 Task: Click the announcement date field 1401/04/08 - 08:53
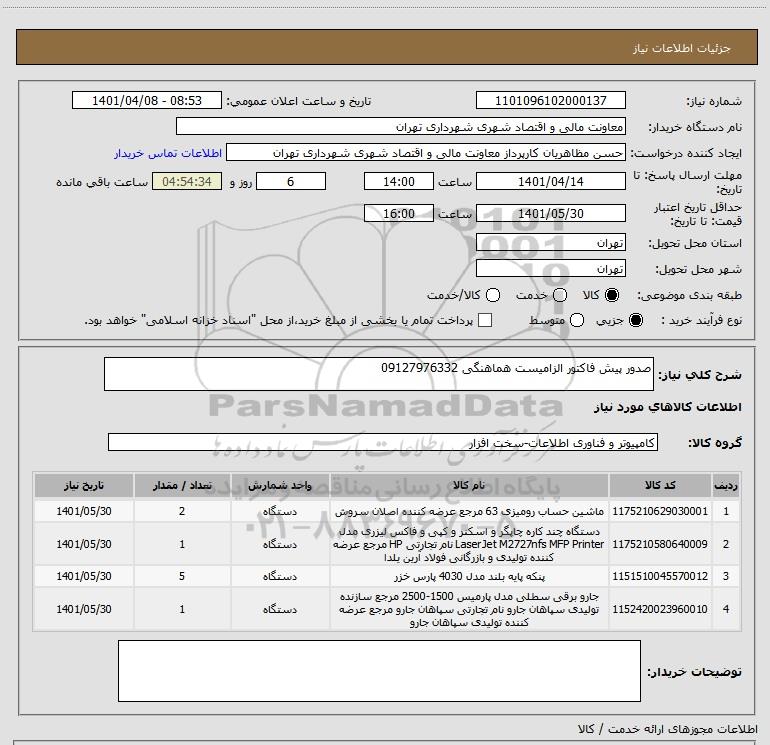(x=147, y=100)
